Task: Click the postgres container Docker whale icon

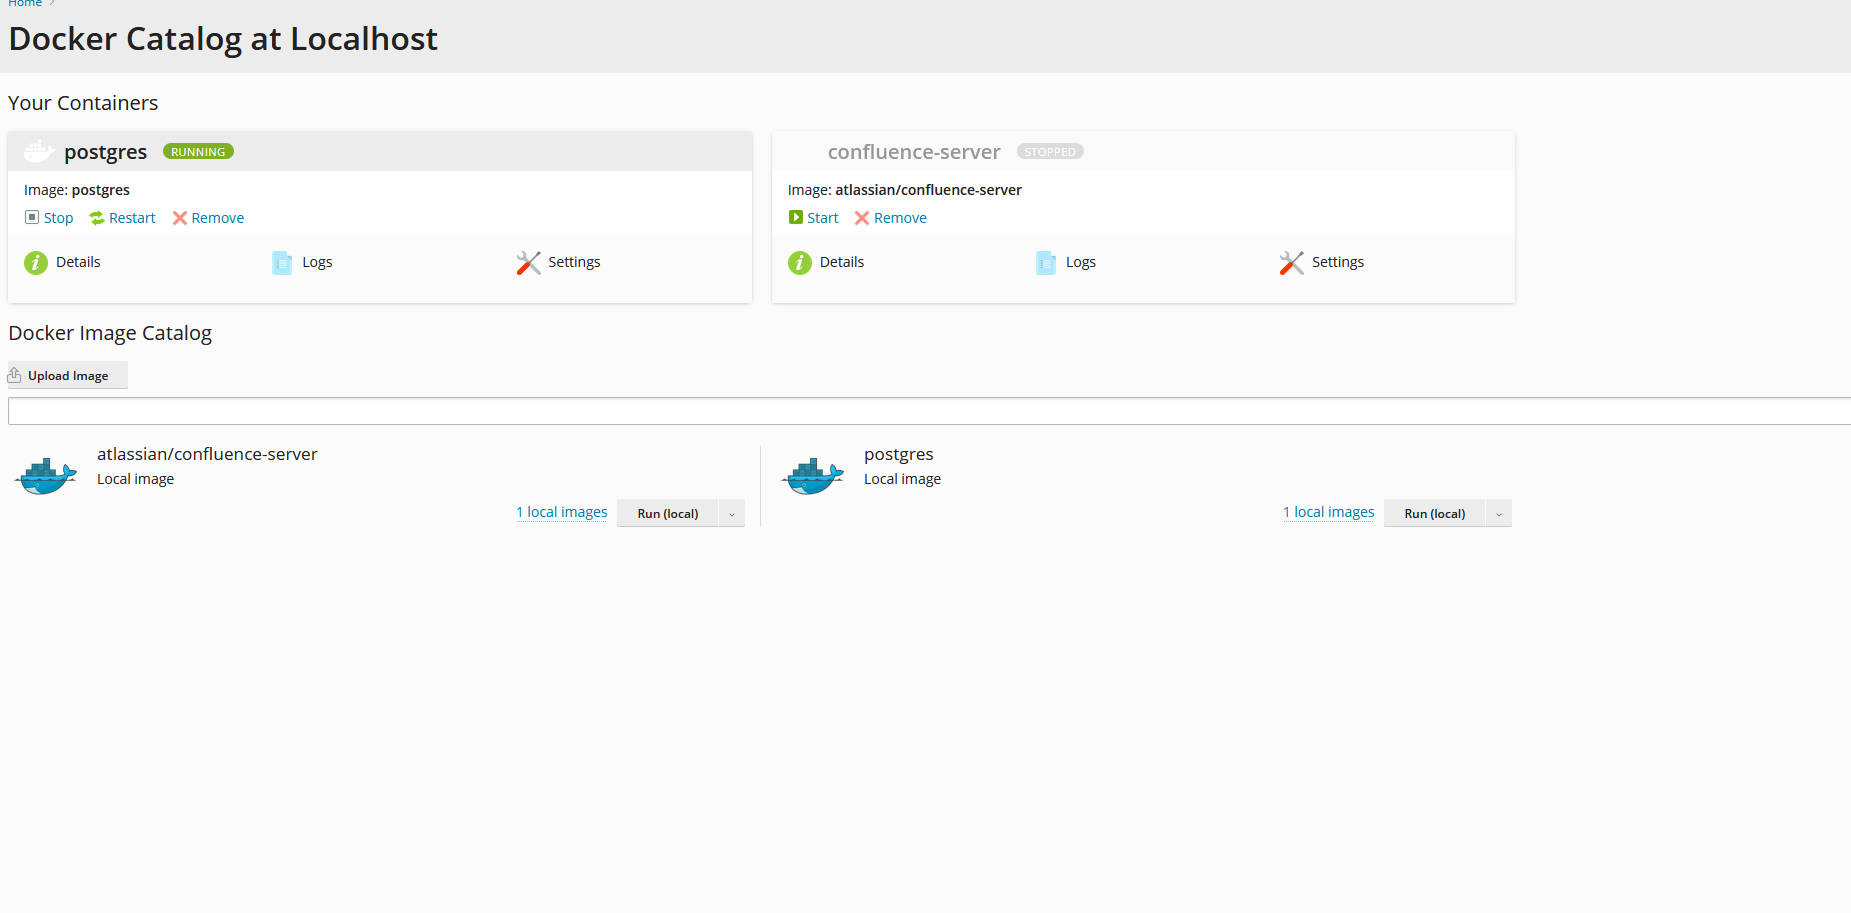Action: (x=39, y=151)
